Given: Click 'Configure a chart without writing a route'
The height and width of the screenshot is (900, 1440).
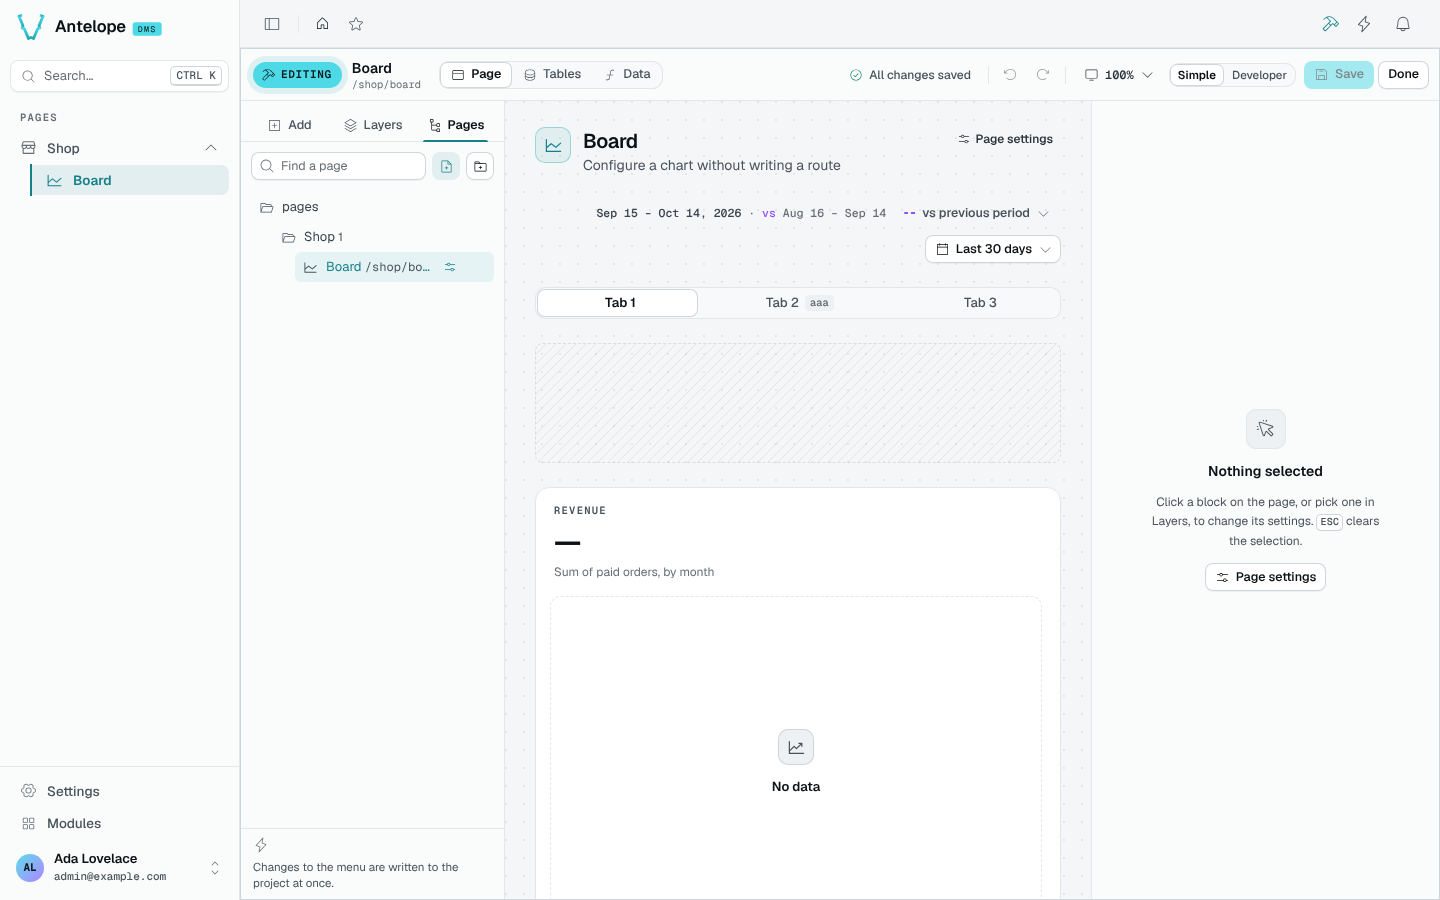Looking at the screenshot, I should coord(712,166).
